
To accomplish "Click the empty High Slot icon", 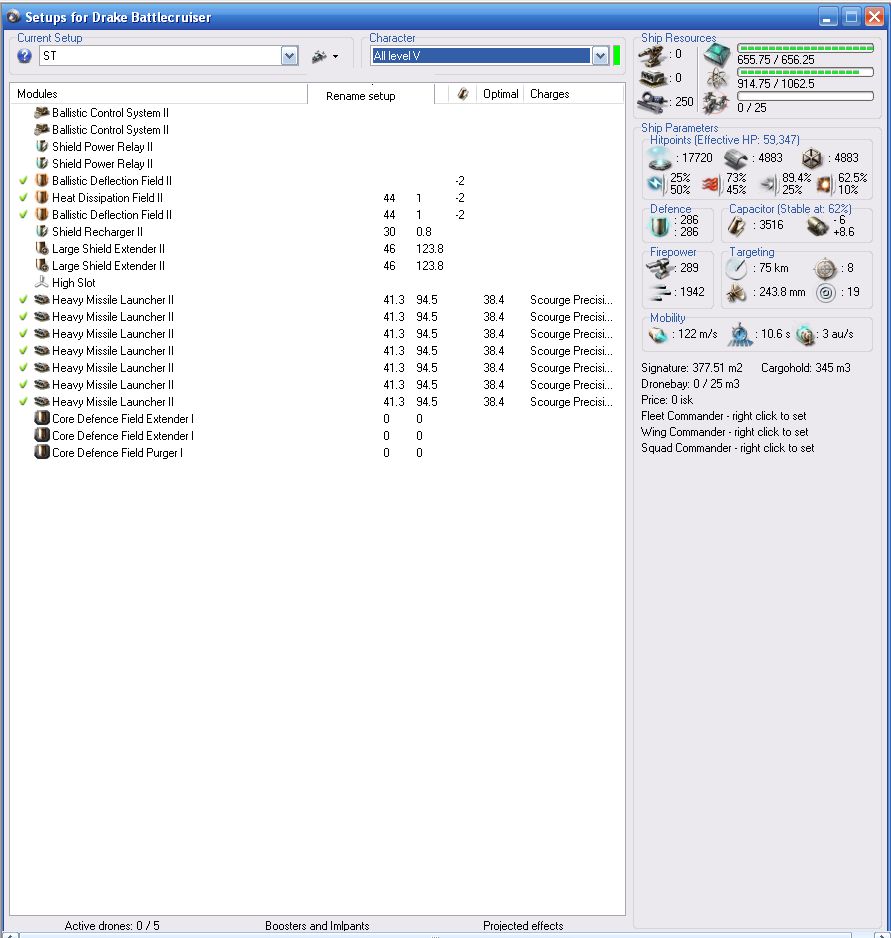I will [x=42, y=282].
